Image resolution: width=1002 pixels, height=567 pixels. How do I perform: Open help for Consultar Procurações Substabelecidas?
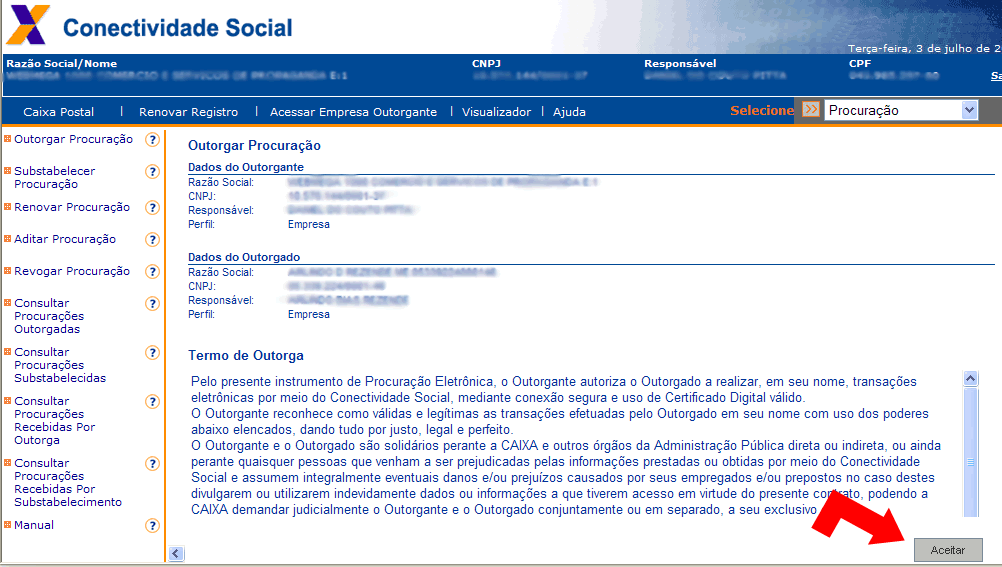[152, 353]
